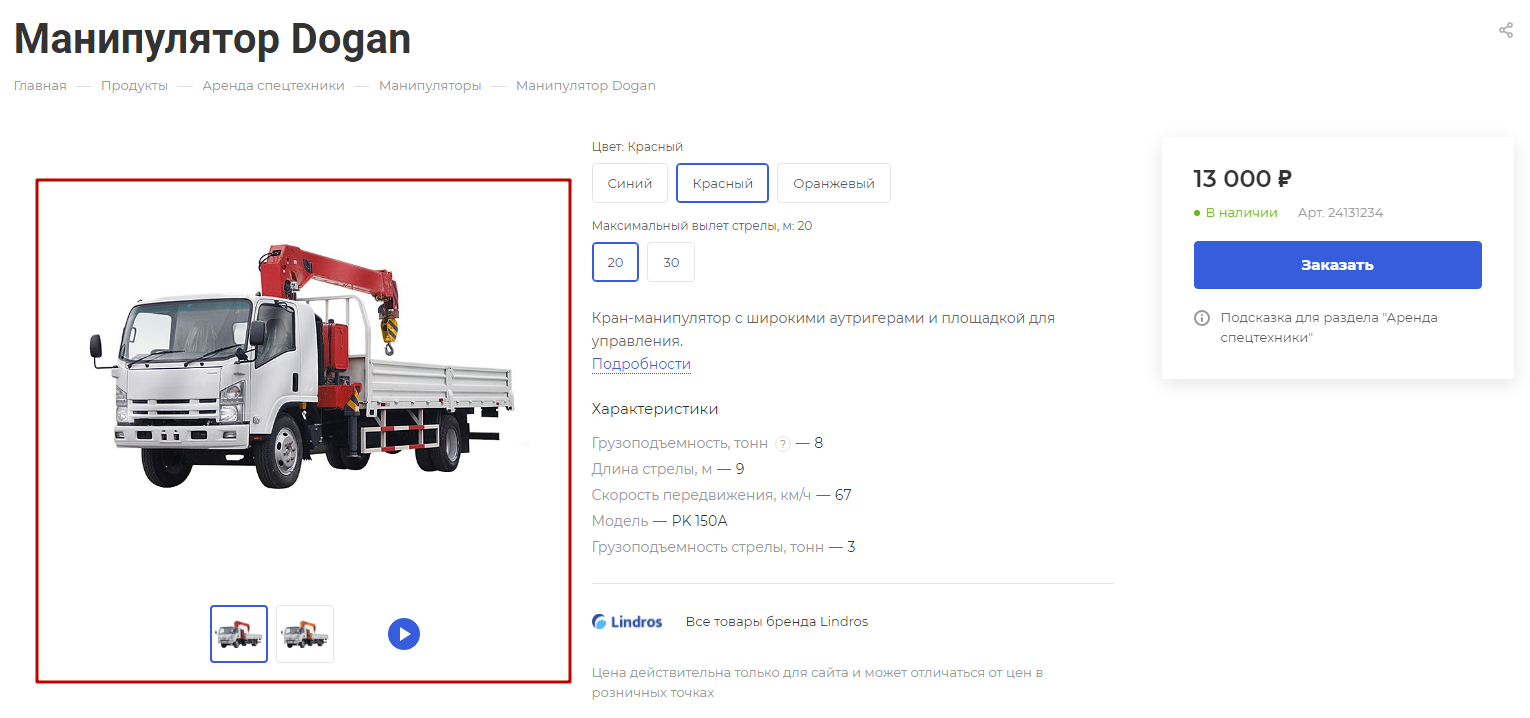
Task: Go to Главная breadcrumb
Action: [40, 86]
